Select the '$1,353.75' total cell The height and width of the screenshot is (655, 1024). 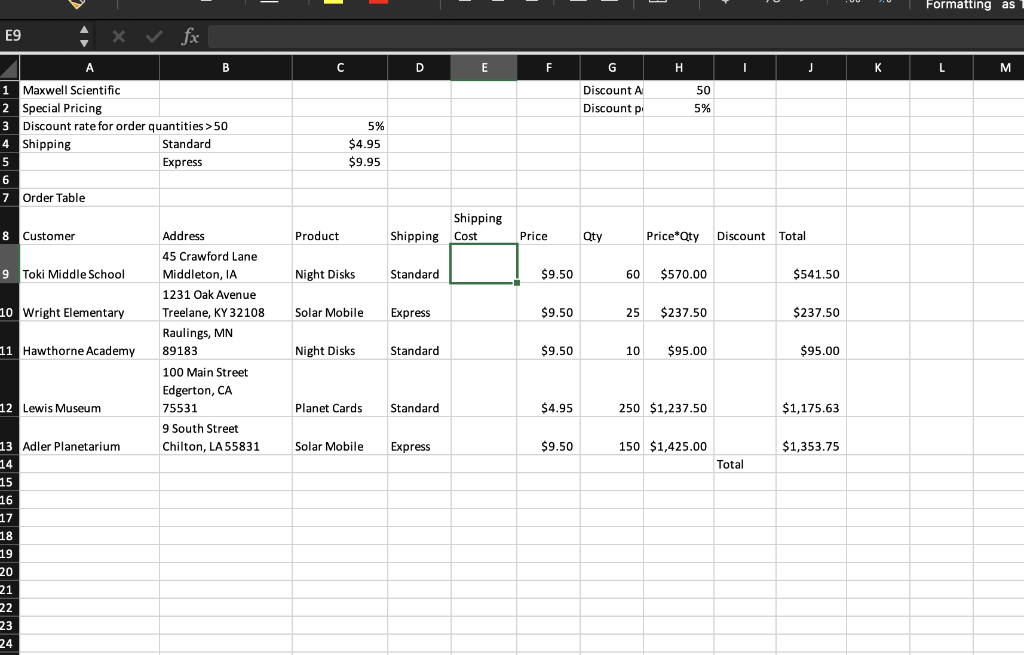tap(811, 436)
